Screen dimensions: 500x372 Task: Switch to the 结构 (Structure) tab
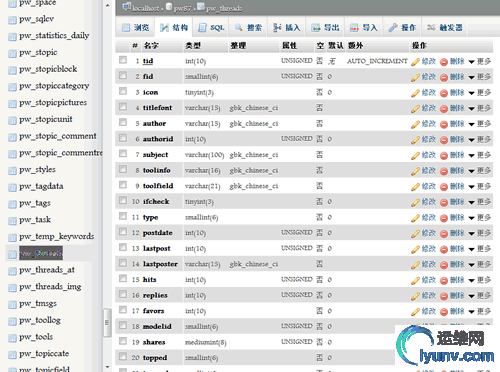(174, 28)
